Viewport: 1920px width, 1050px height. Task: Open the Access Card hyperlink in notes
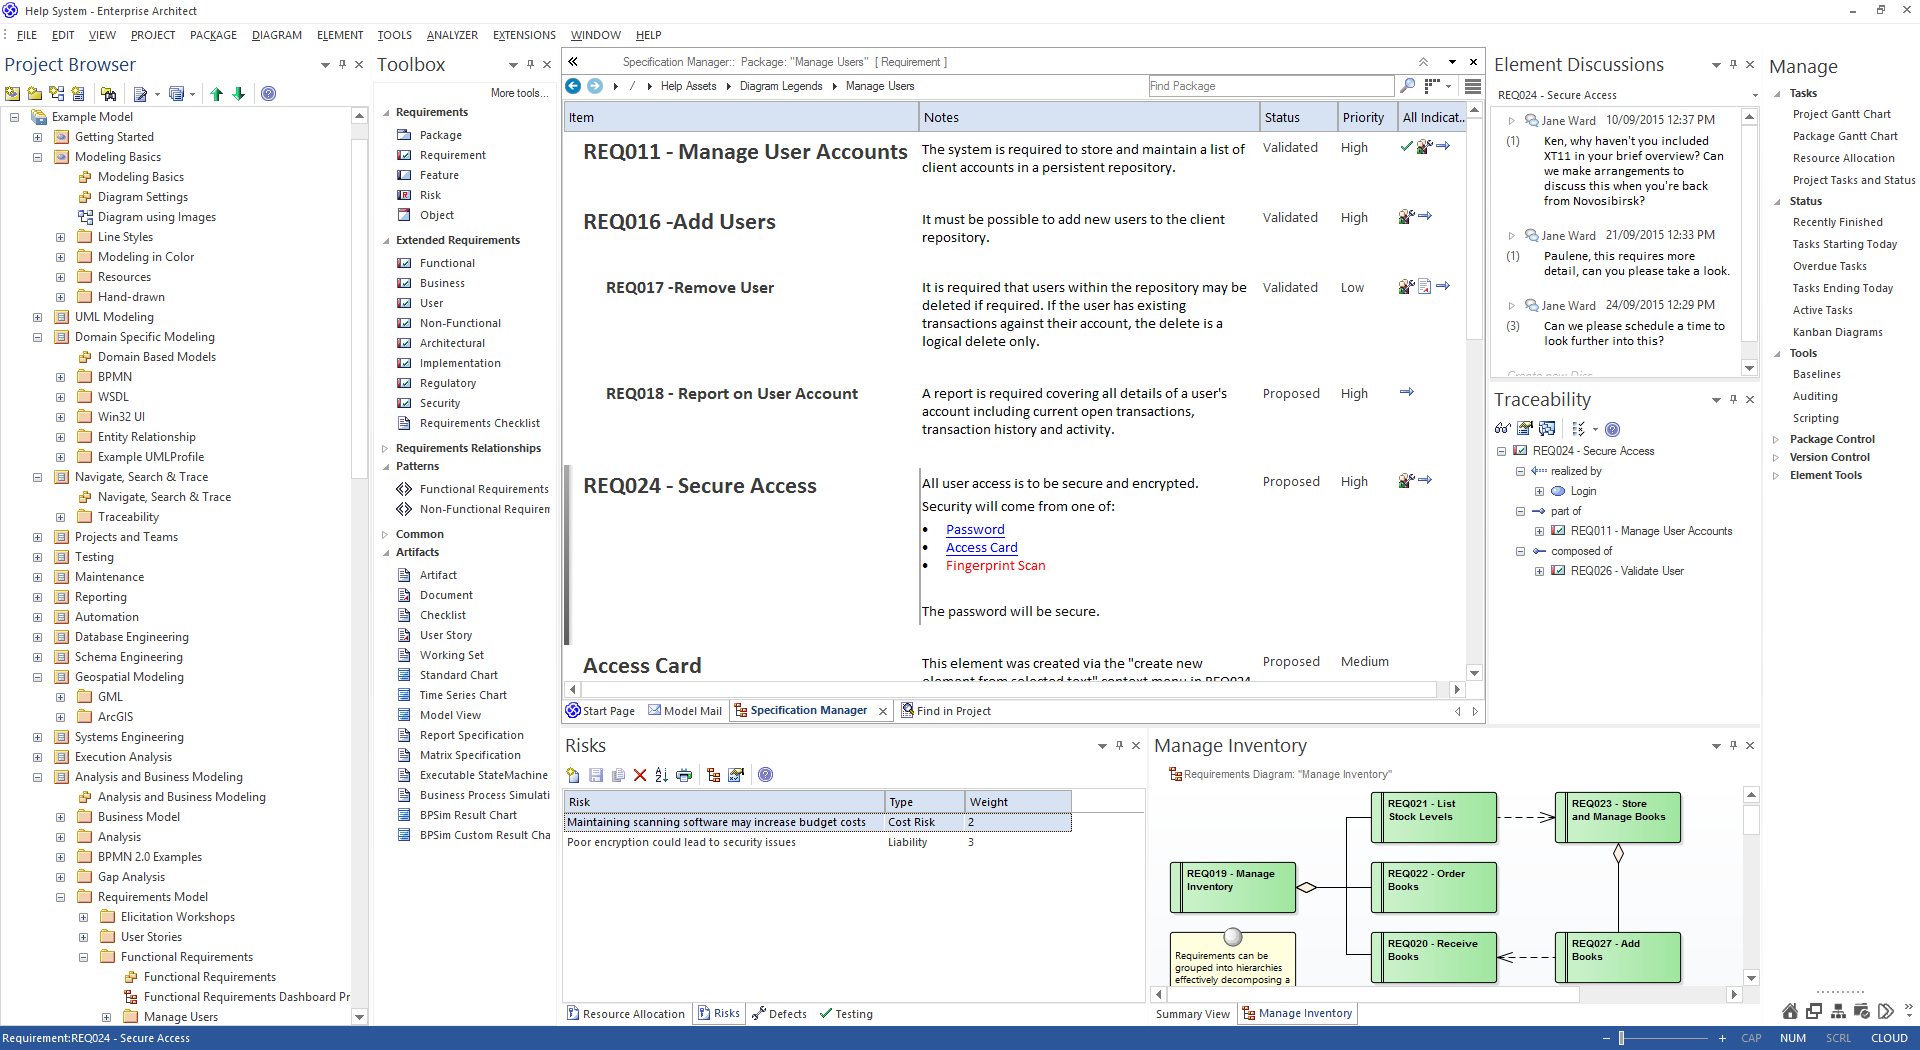click(981, 548)
